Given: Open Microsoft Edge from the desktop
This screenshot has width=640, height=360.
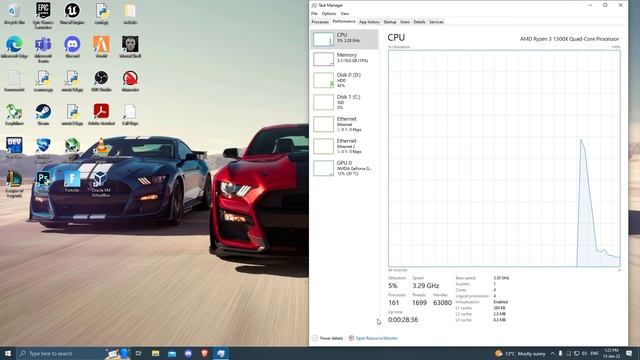Looking at the screenshot, I should [x=14, y=47].
